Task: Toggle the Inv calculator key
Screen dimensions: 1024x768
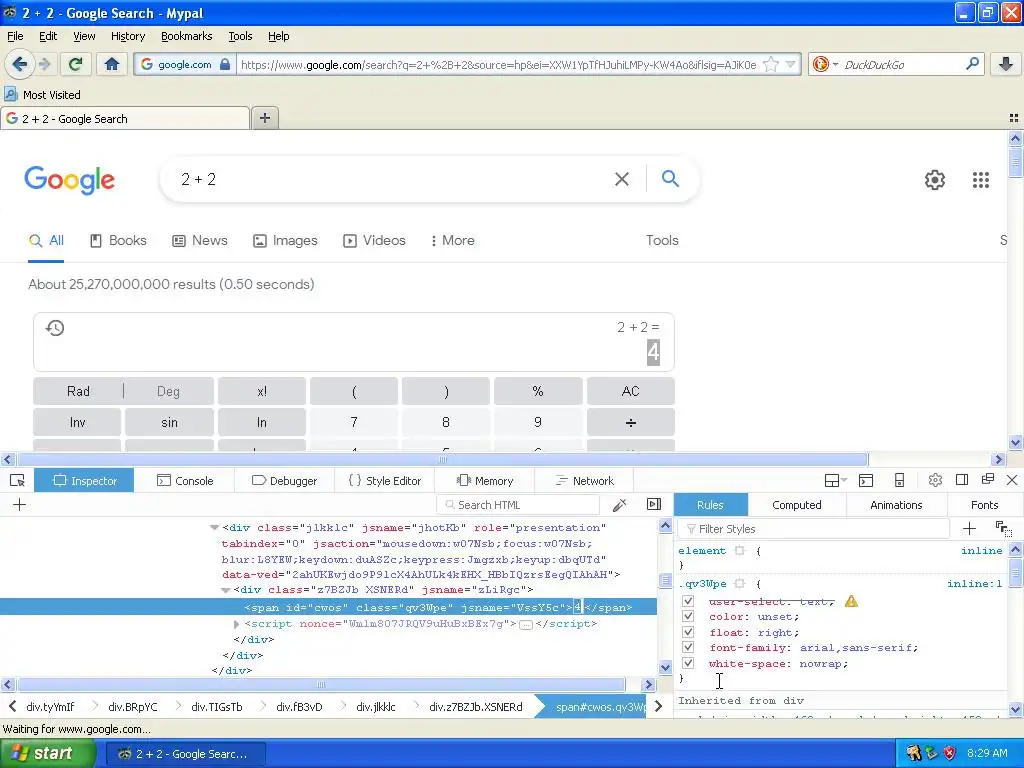Action: [77, 423]
